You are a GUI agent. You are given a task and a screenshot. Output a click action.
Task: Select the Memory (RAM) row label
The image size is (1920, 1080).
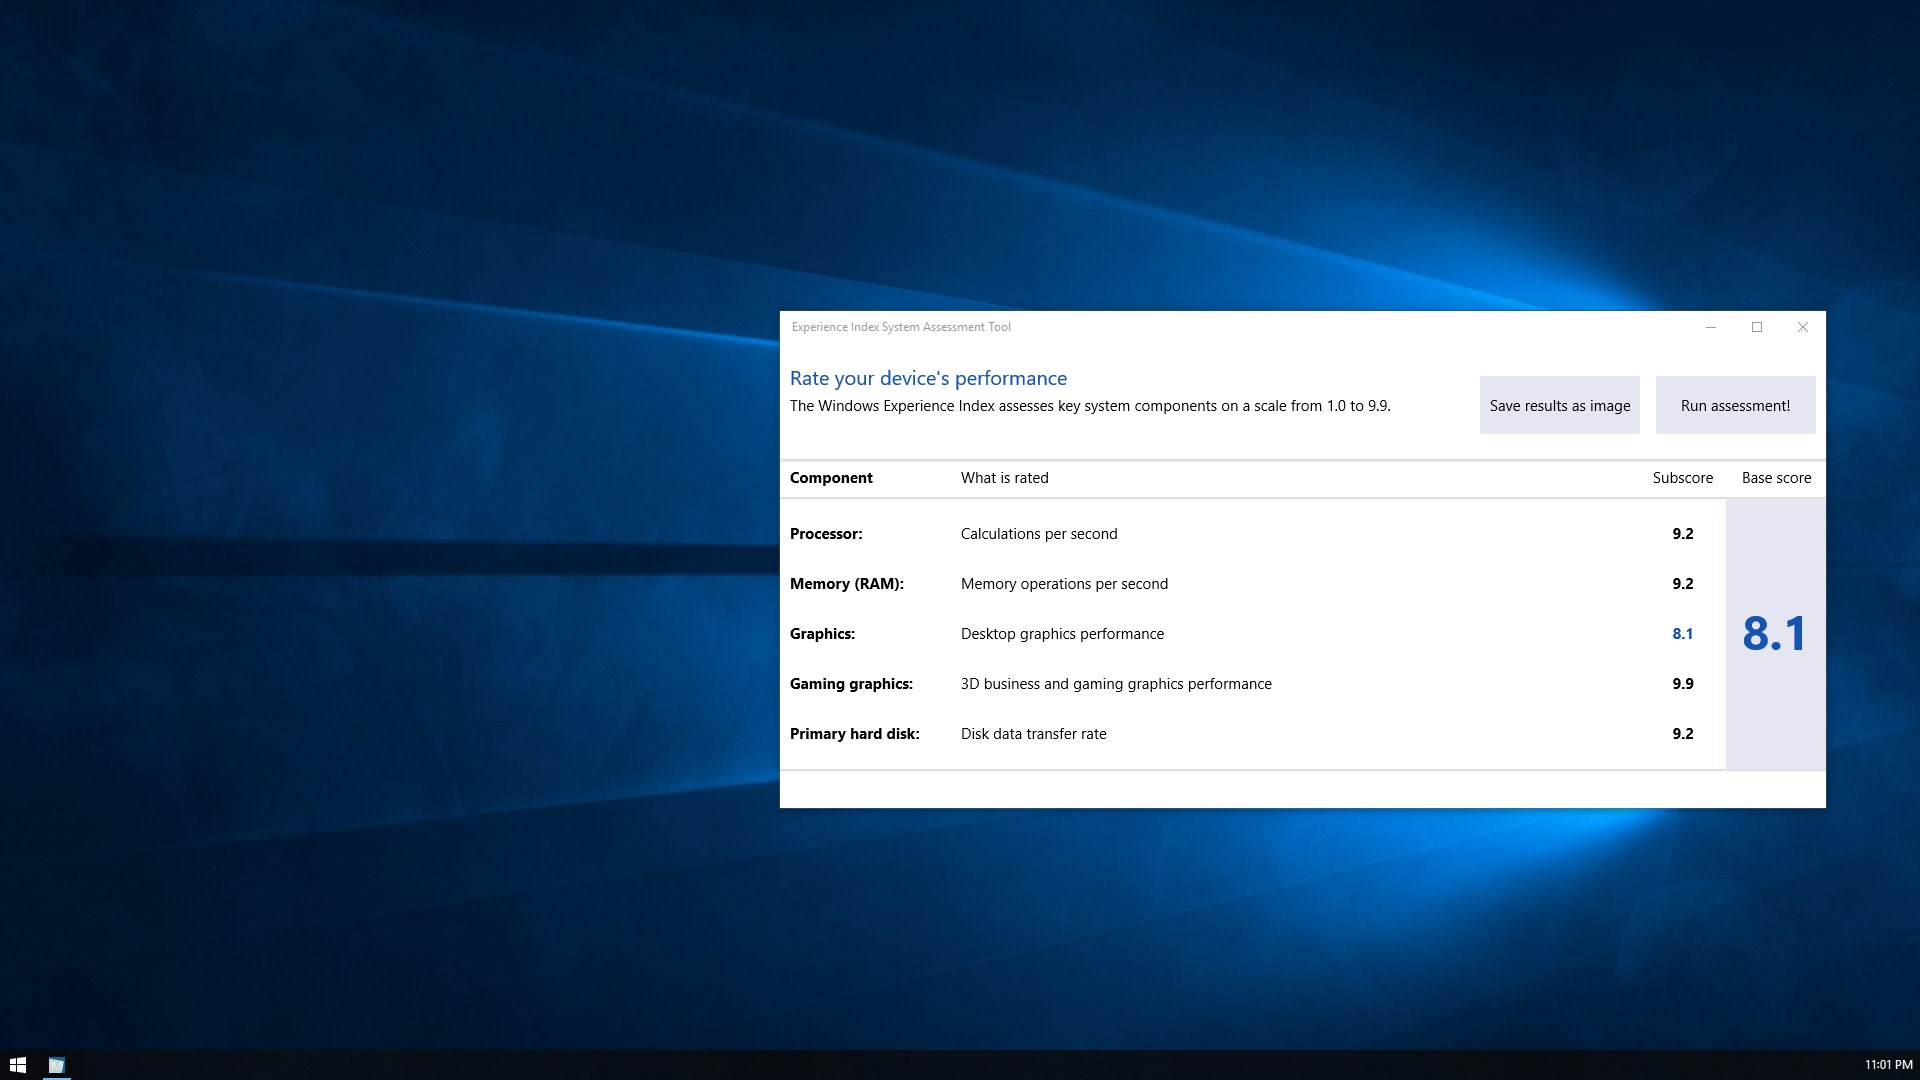tap(847, 584)
